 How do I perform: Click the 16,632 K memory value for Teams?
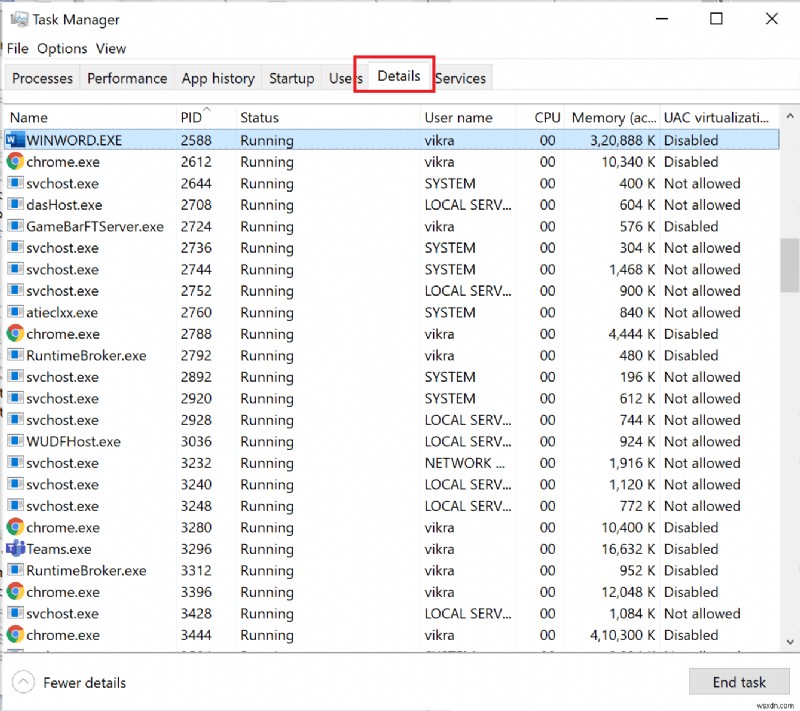[x=628, y=549]
